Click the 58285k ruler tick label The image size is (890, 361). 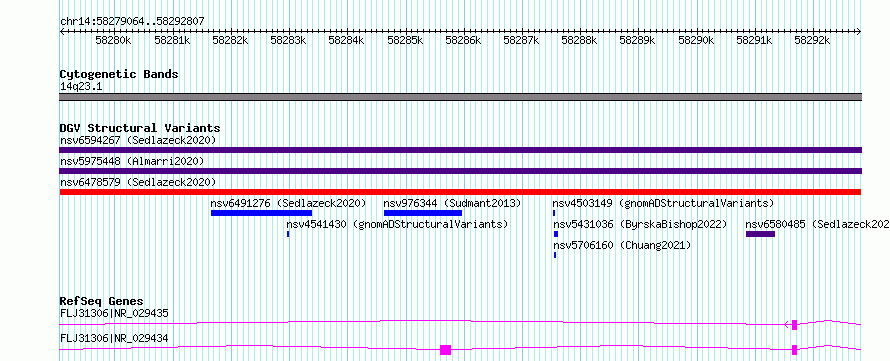click(x=405, y=41)
